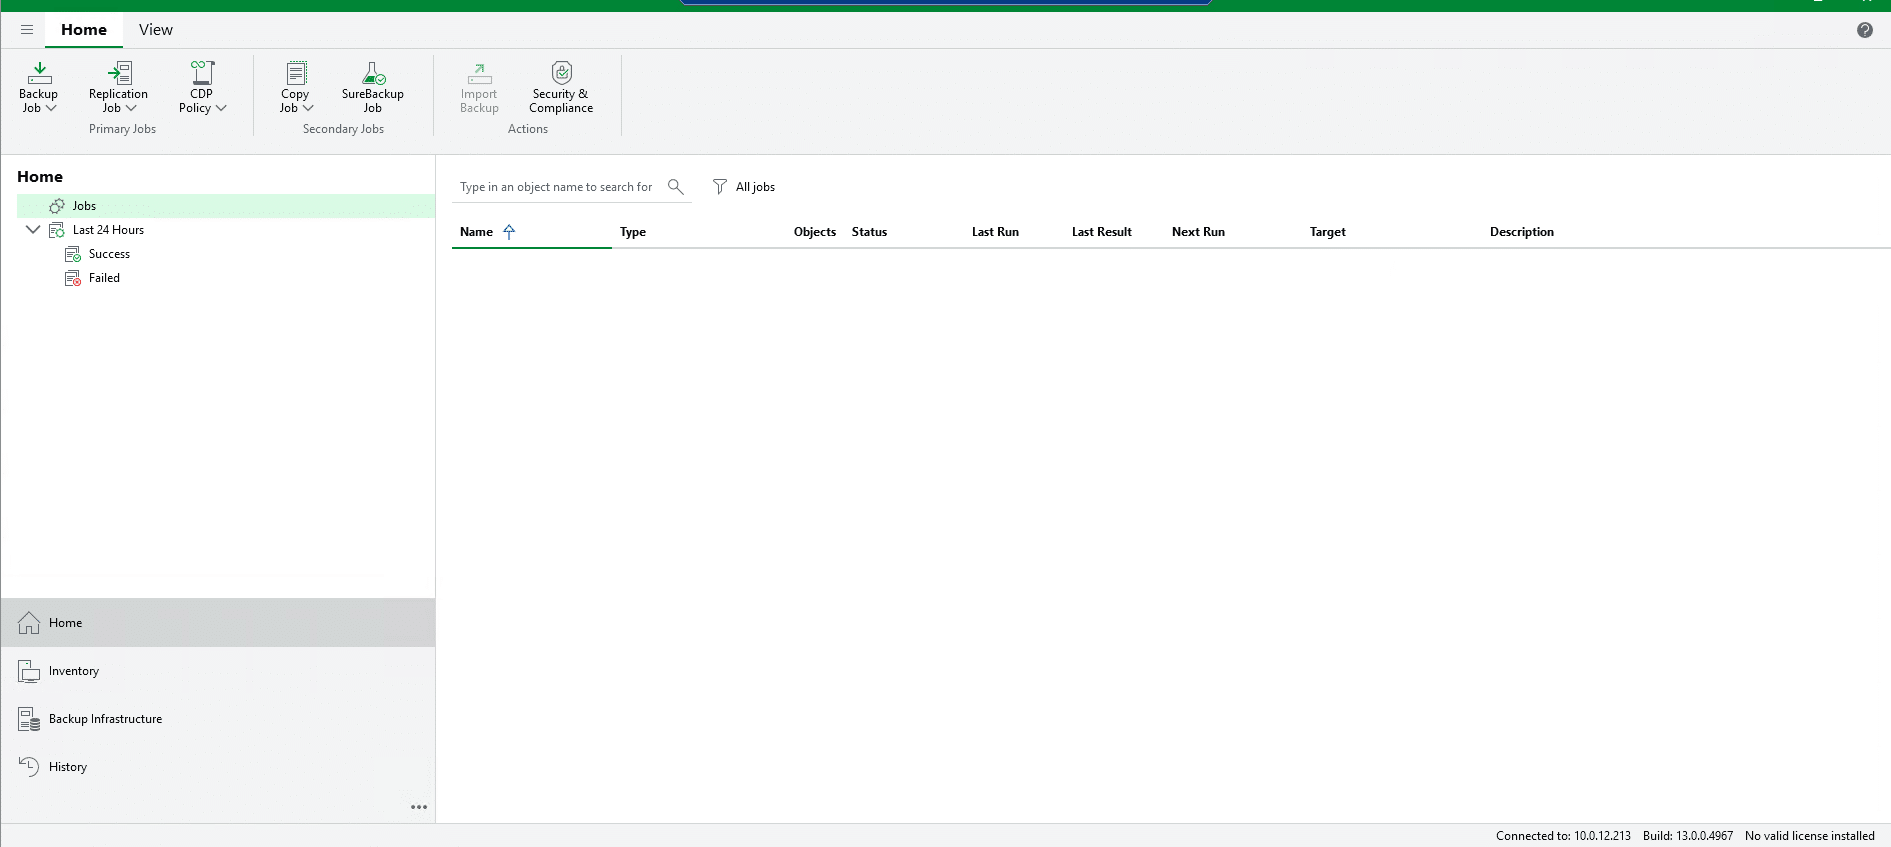Viewport: 1891px width, 847px height.
Task: Click the object name search field
Action: point(556,187)
